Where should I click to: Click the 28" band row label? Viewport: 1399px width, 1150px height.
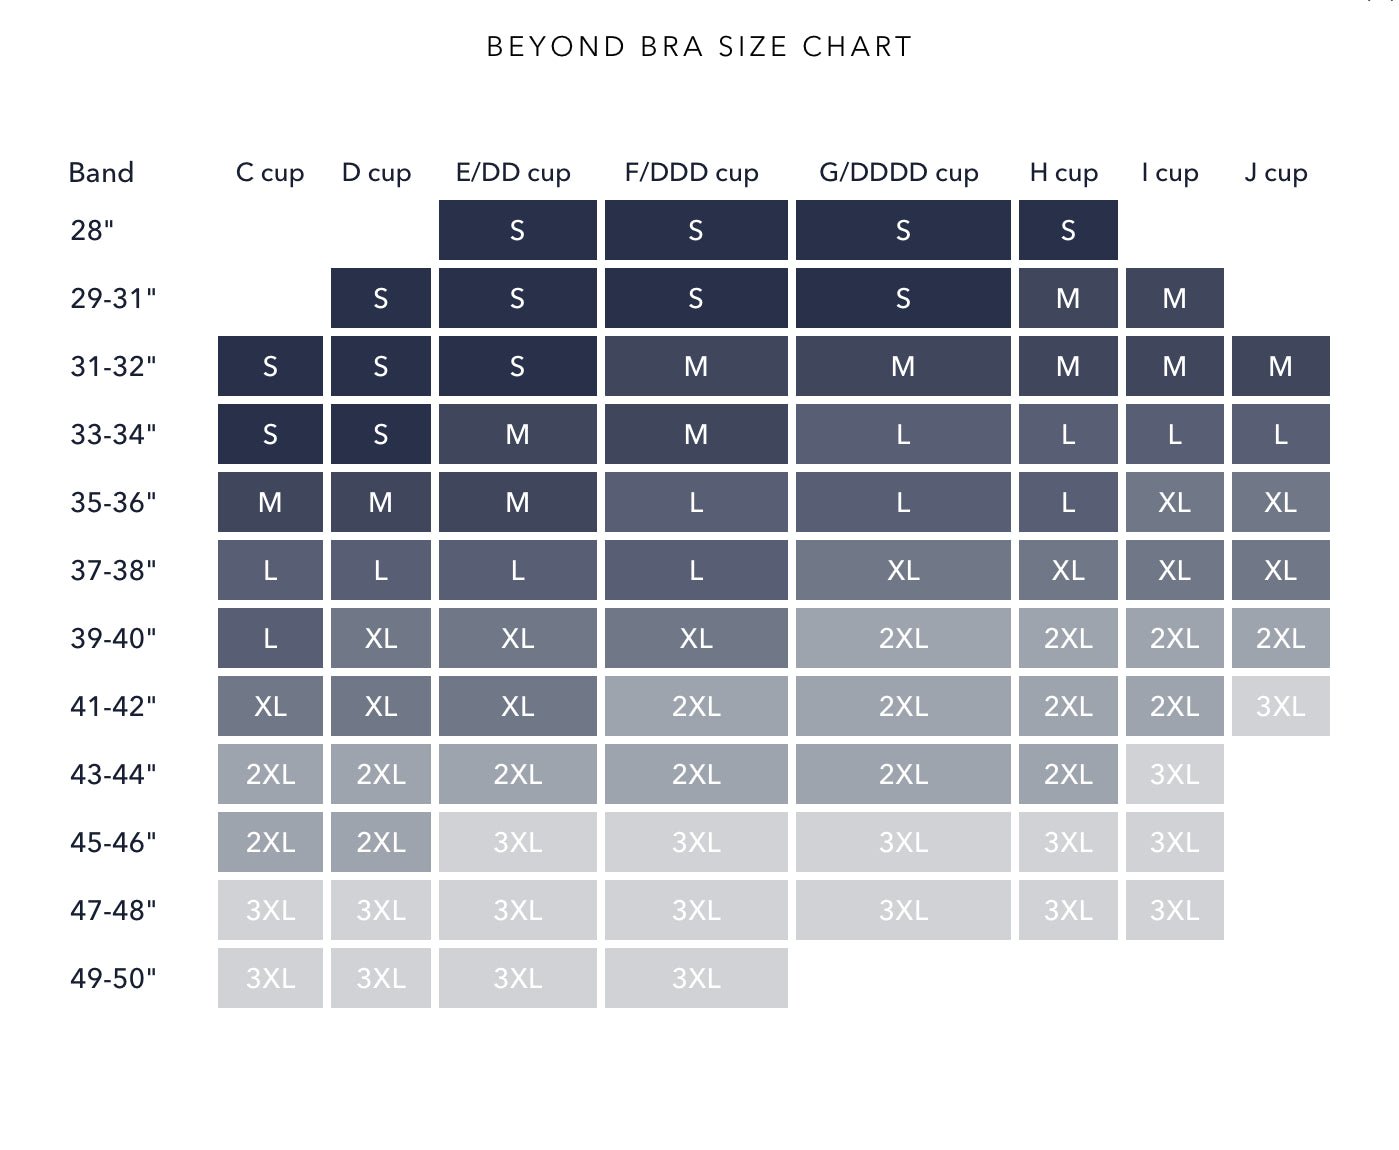[x=92, y=231]
